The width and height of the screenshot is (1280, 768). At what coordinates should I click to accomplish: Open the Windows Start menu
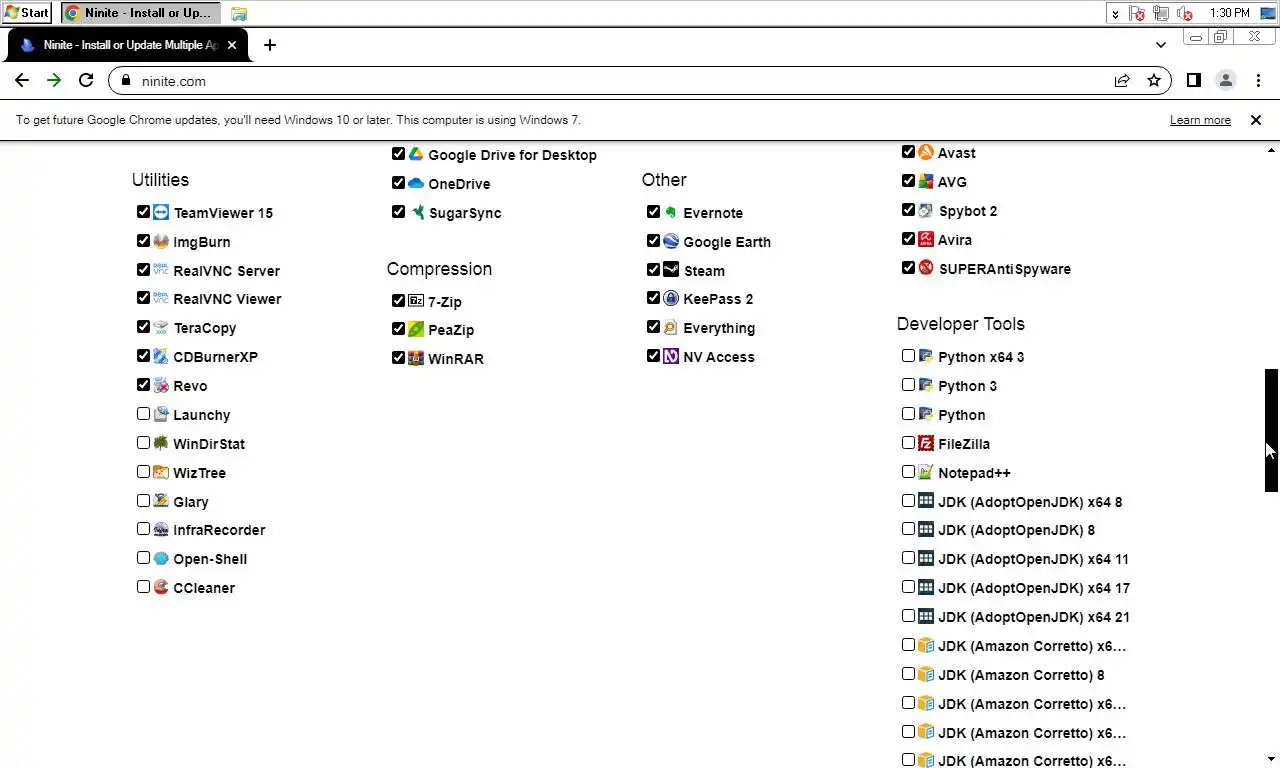click(27, 13)
